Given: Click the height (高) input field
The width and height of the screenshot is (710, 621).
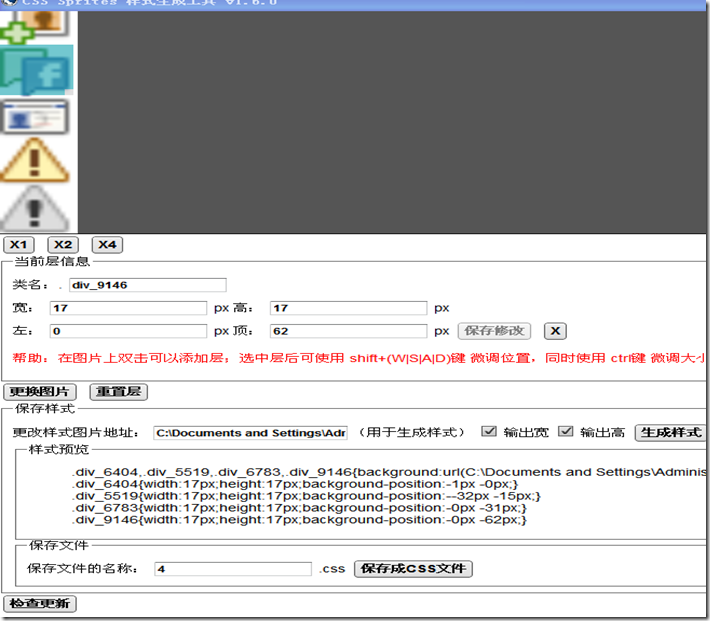Looking at the screenshot, I should (348, 308).
